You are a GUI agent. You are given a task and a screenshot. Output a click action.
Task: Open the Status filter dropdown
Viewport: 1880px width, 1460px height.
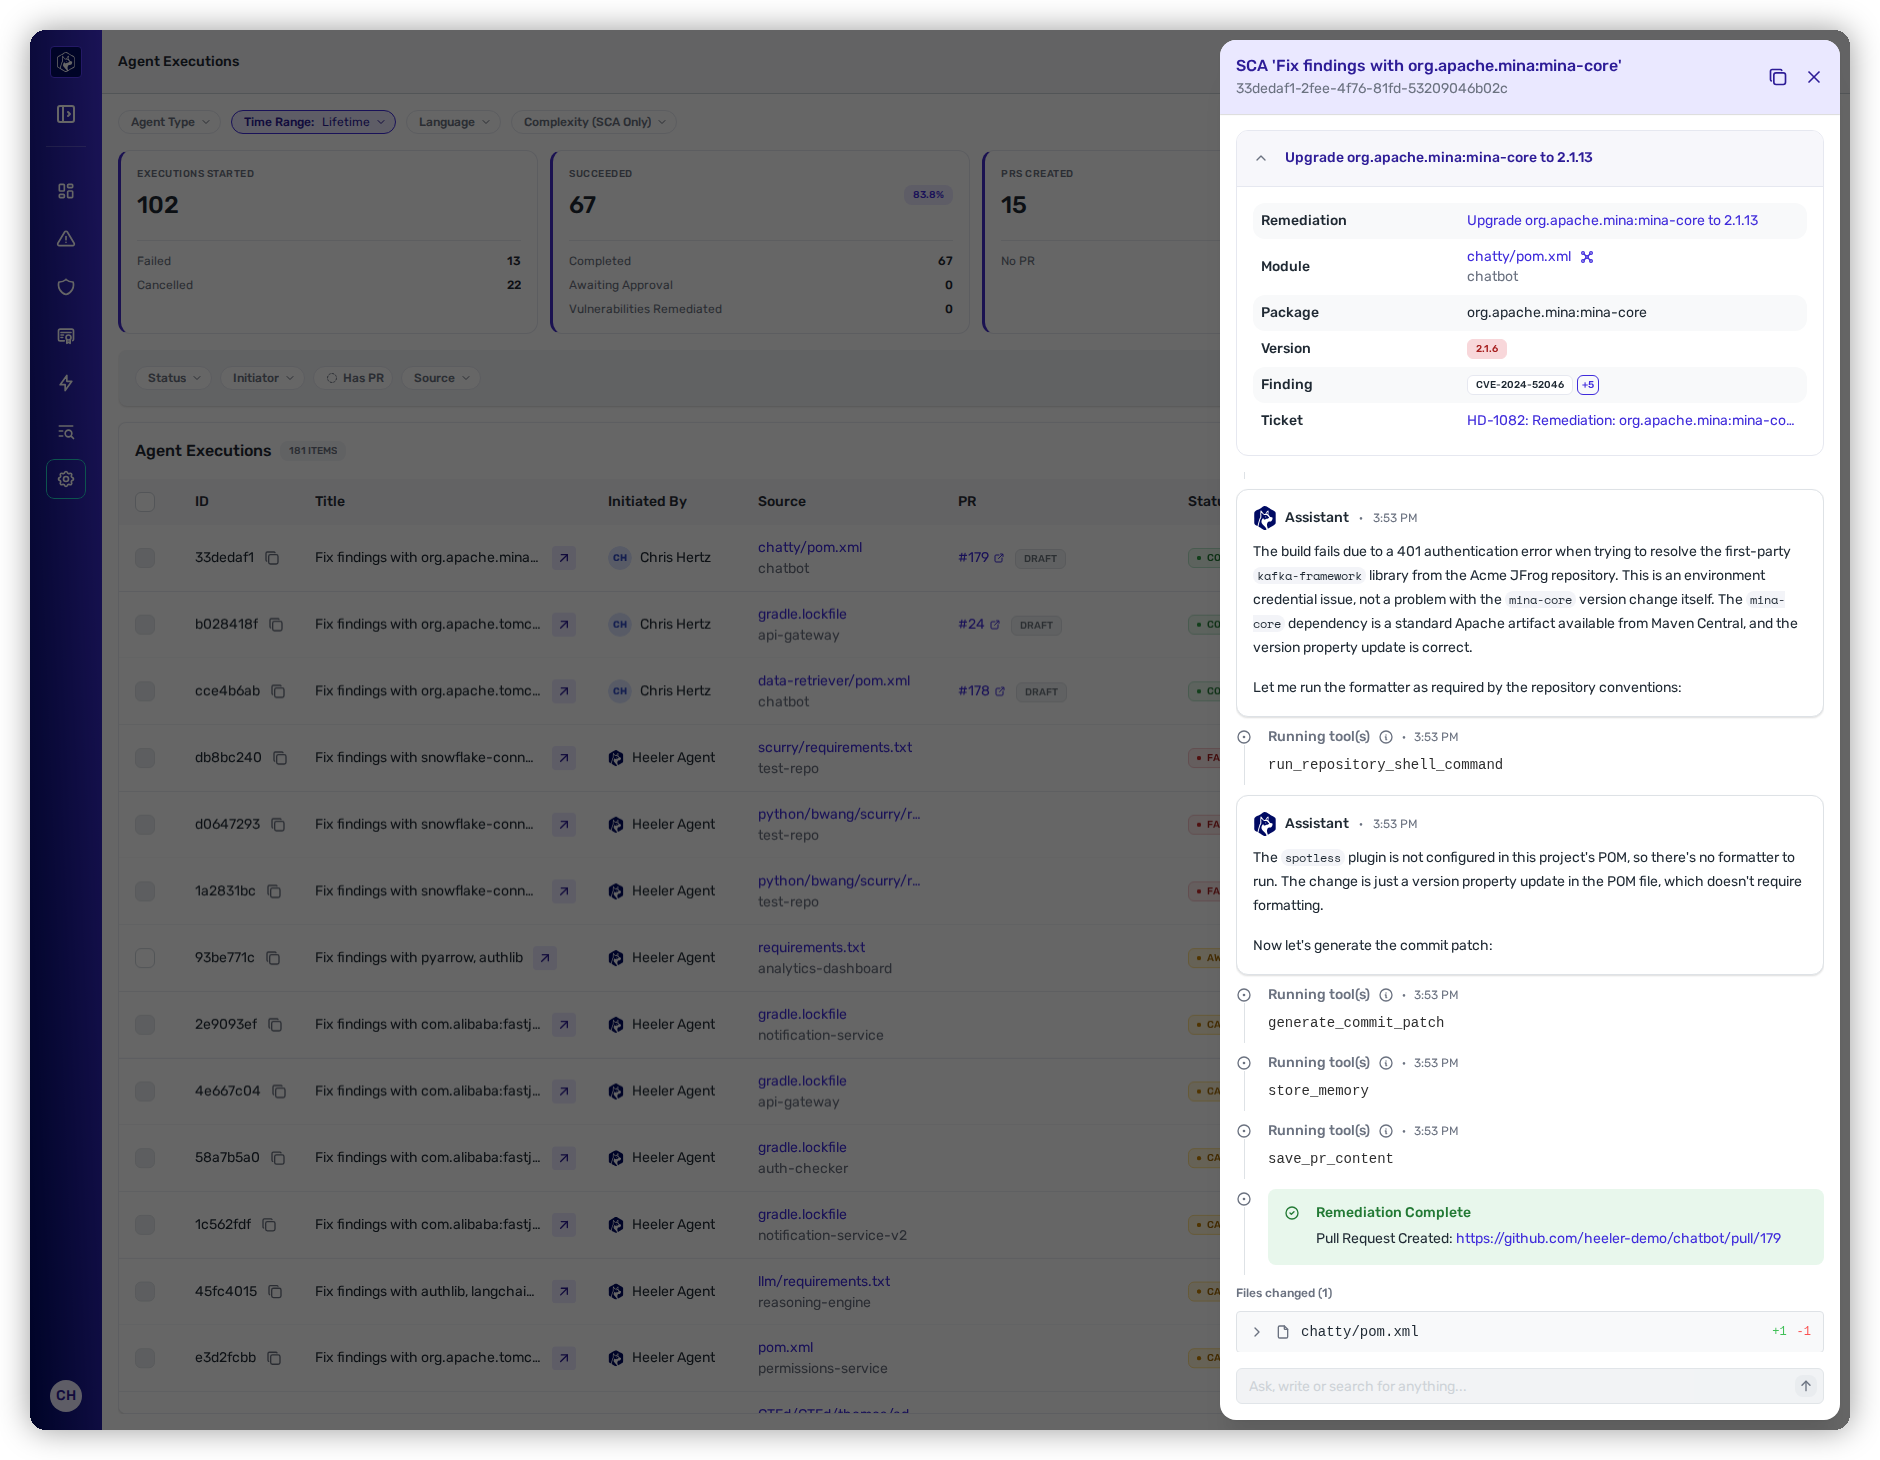point(173,378)
